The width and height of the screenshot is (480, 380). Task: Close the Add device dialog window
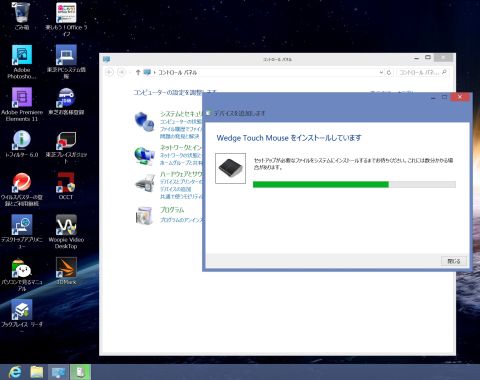(x=460, y=97)
